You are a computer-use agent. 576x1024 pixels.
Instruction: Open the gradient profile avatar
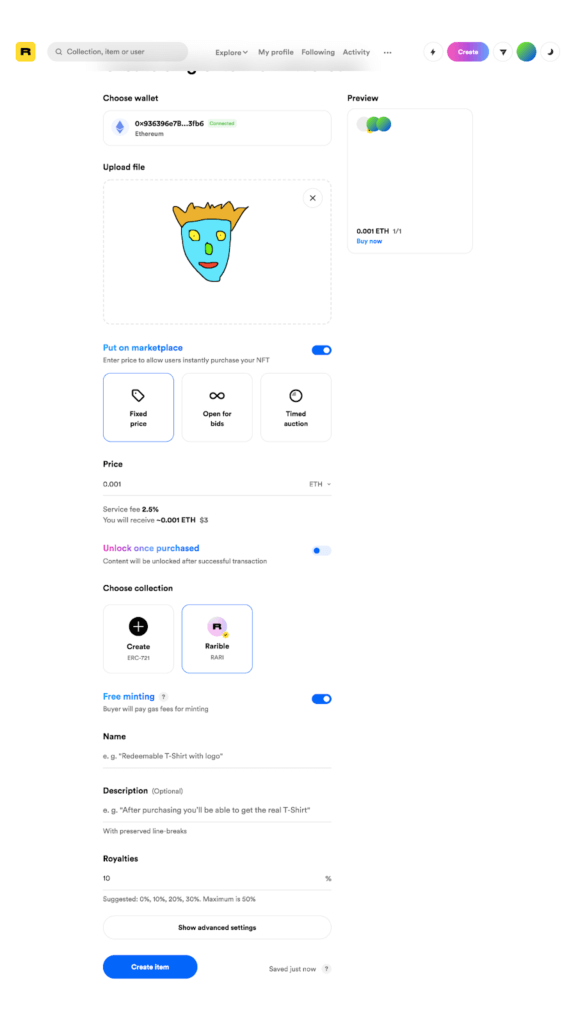[x=526, y=52]
